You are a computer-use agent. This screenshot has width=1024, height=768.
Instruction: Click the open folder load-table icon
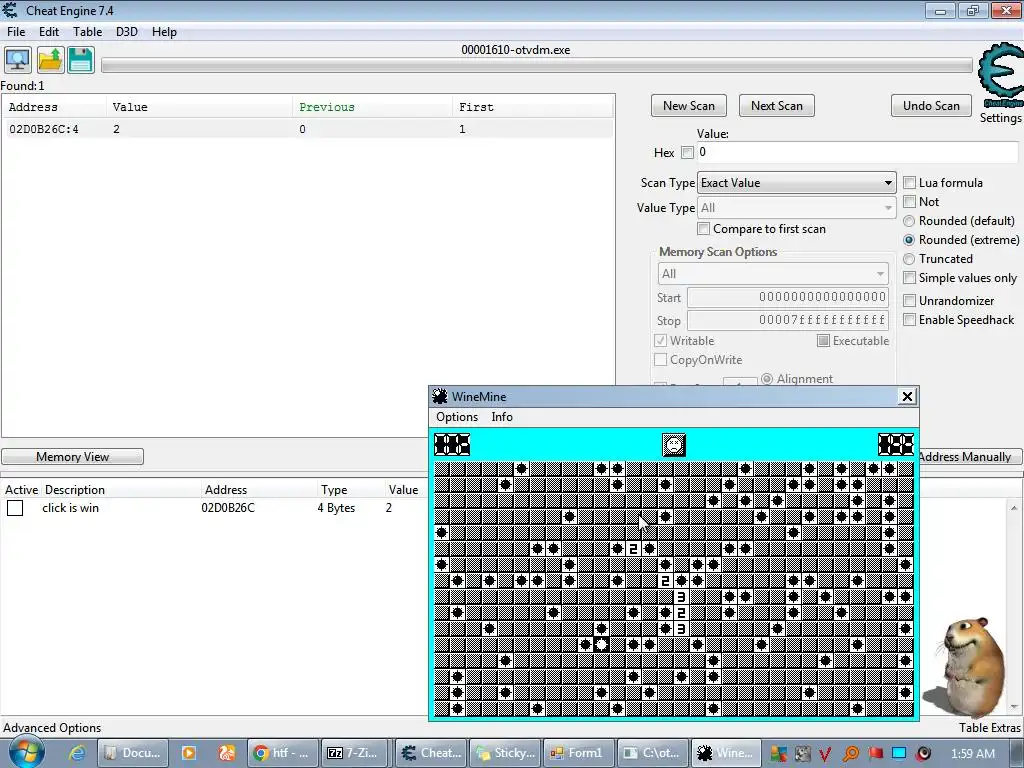coord(50,60)
